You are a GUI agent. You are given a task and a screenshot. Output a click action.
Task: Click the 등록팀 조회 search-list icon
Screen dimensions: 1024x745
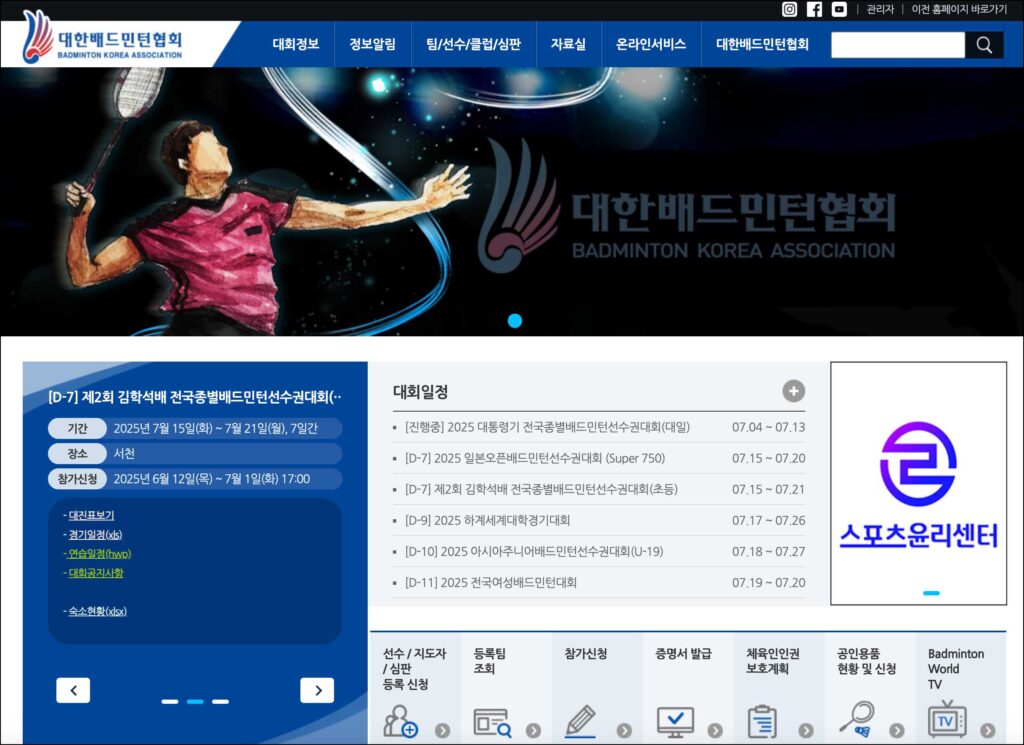(x=492, y=723)
